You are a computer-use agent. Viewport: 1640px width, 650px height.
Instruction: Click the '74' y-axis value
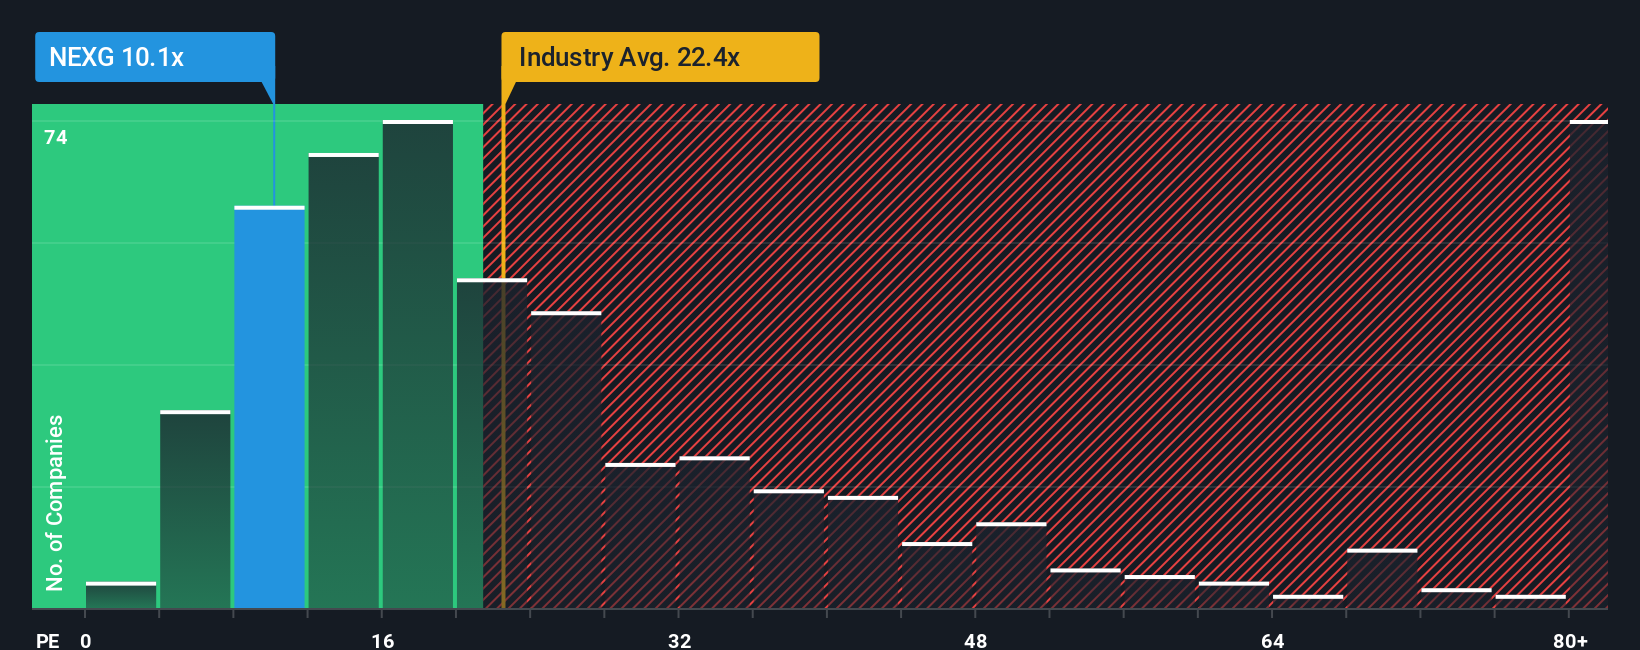coord(56,137)
